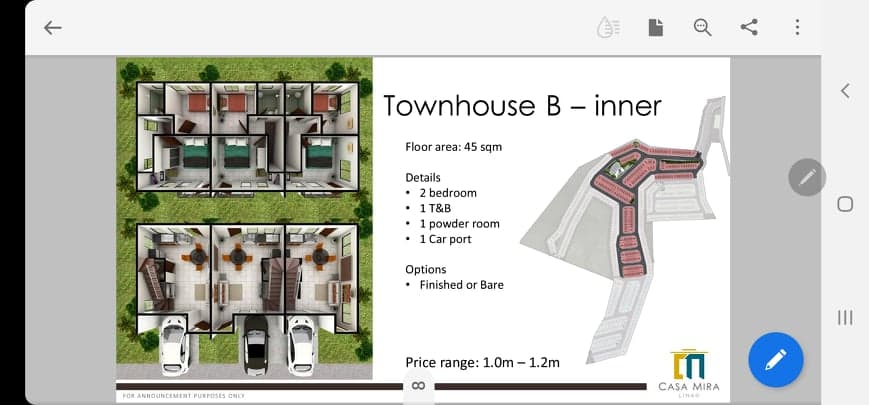Click the grayed-out ink droplet icon
This screenshot has width=869, height=405.
click(x=607, y=28)
